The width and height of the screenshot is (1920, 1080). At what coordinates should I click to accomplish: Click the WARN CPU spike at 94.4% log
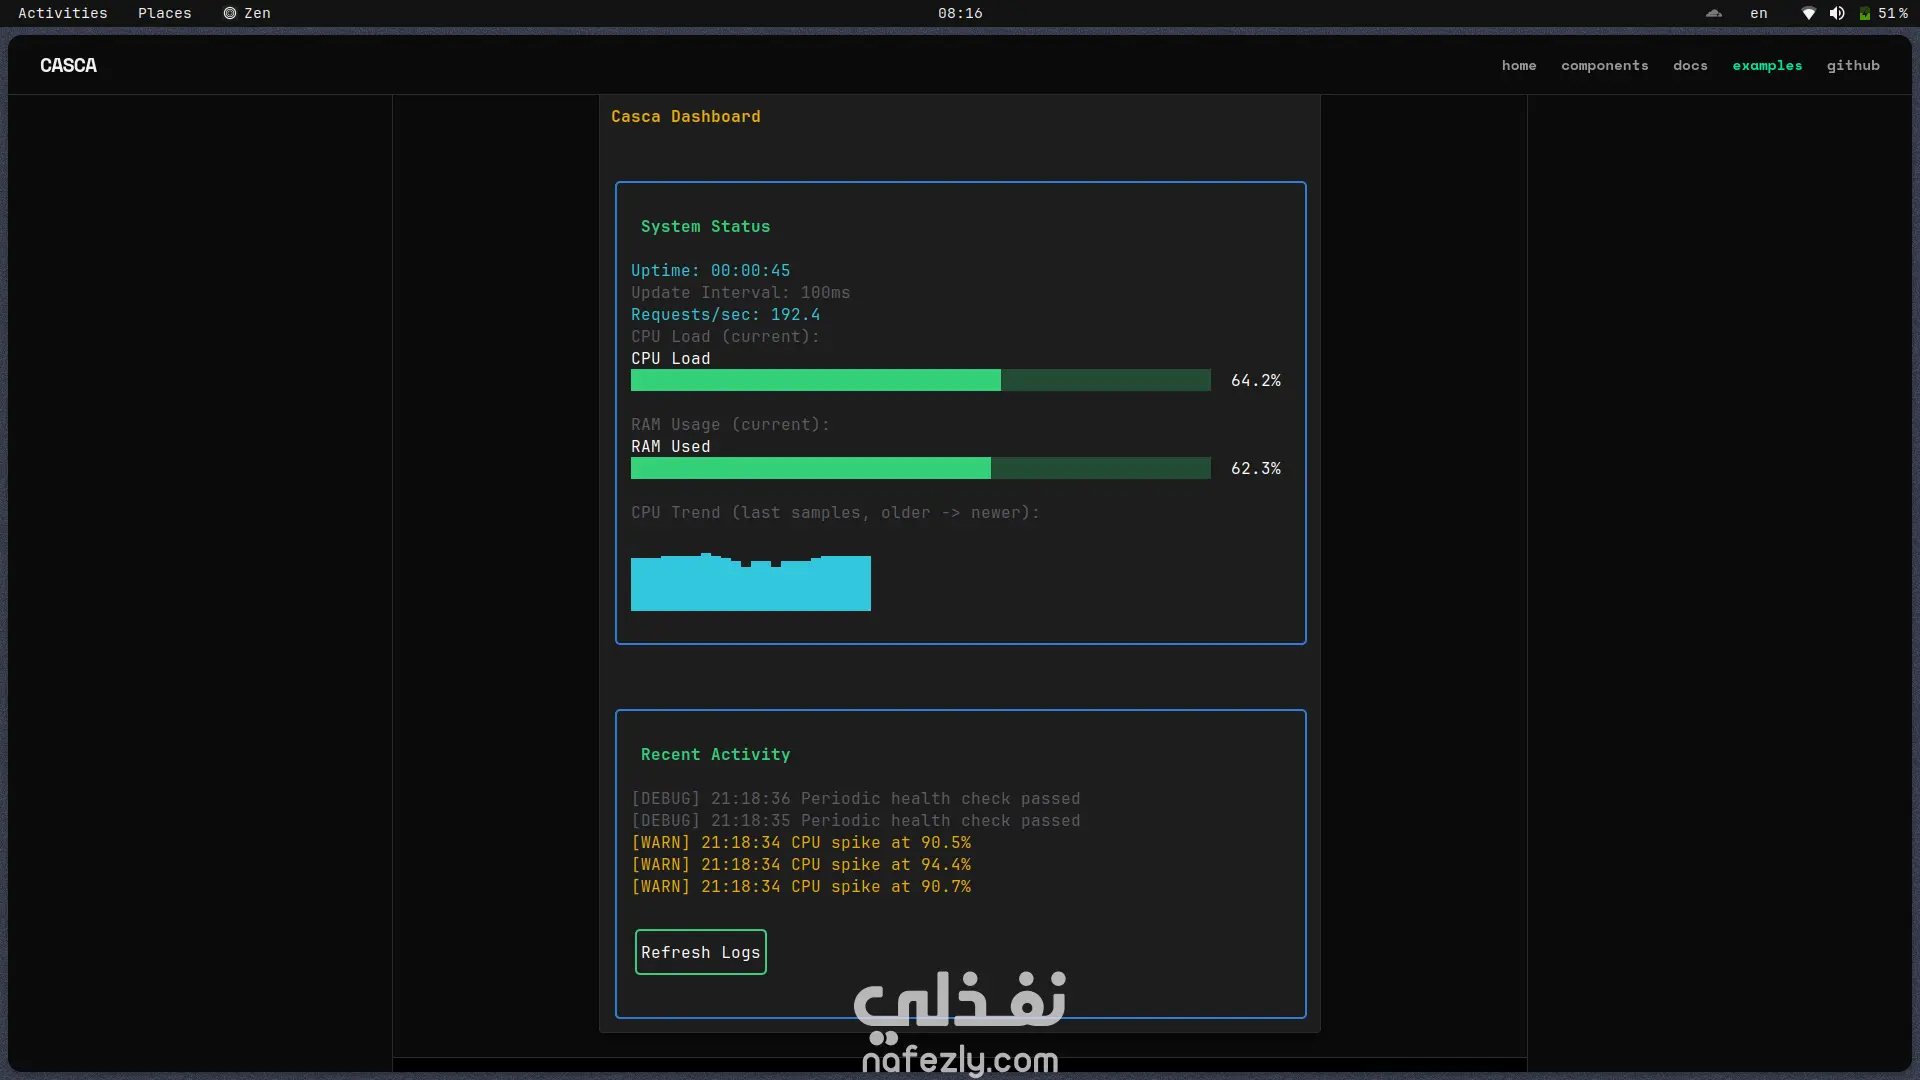pos(800,865)
